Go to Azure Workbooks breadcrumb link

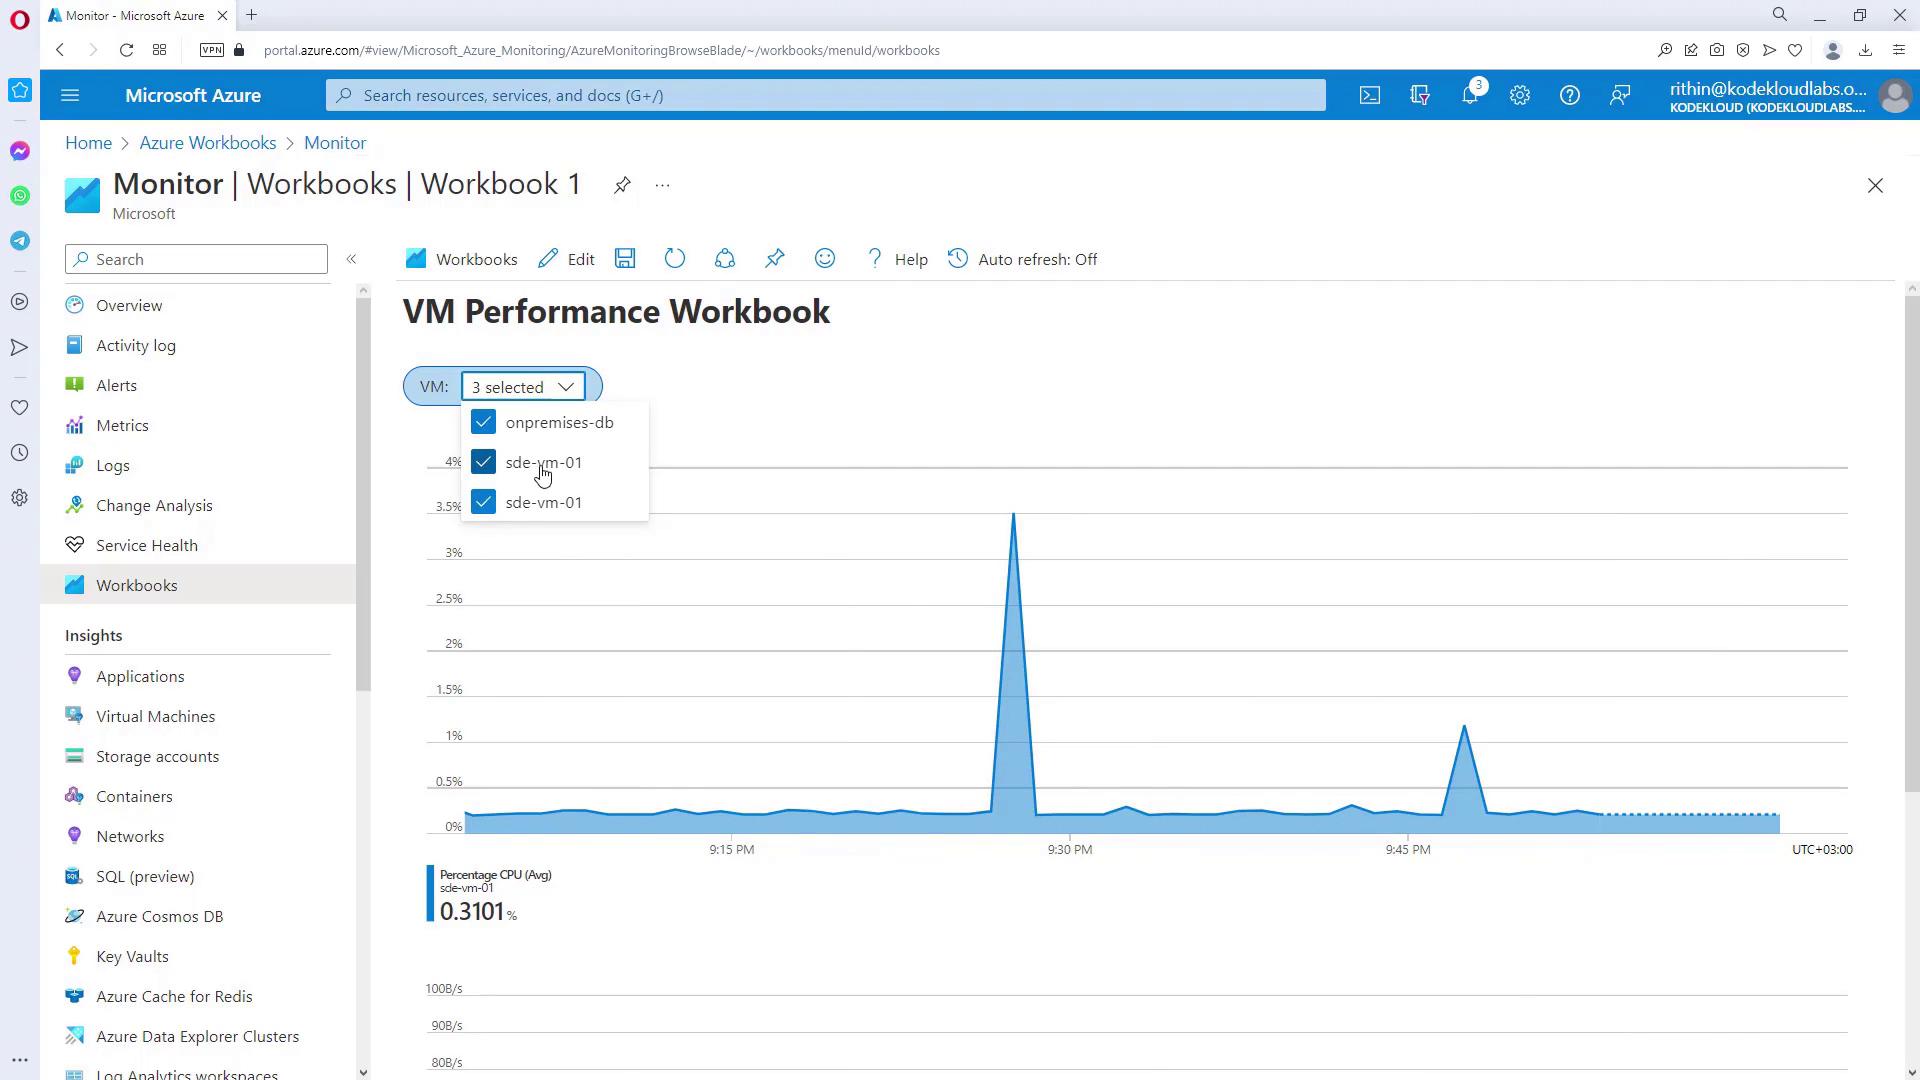pyautogui.click(x=207, y=143)
